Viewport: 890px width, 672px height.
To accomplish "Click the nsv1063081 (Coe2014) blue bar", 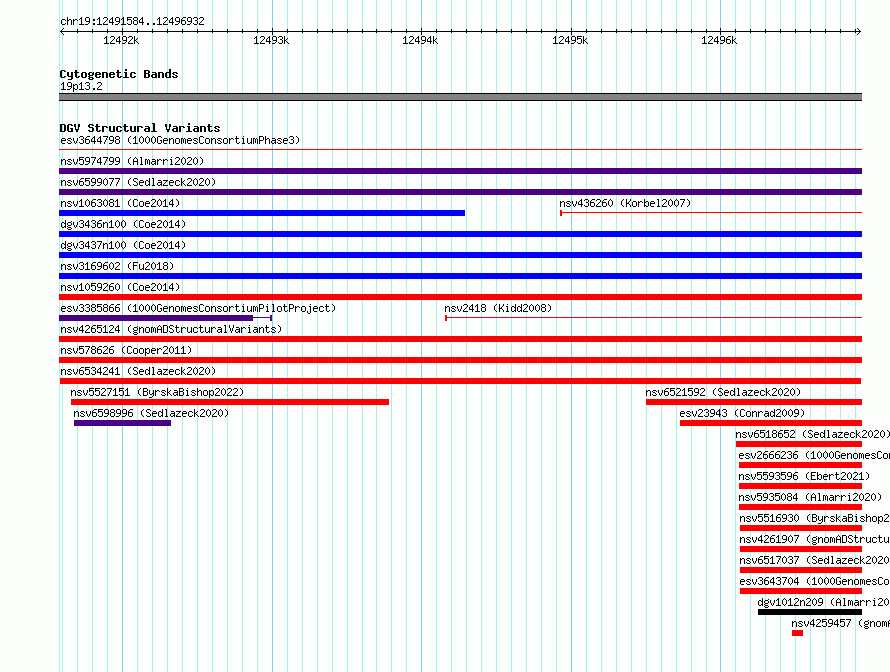I will 262,213.
